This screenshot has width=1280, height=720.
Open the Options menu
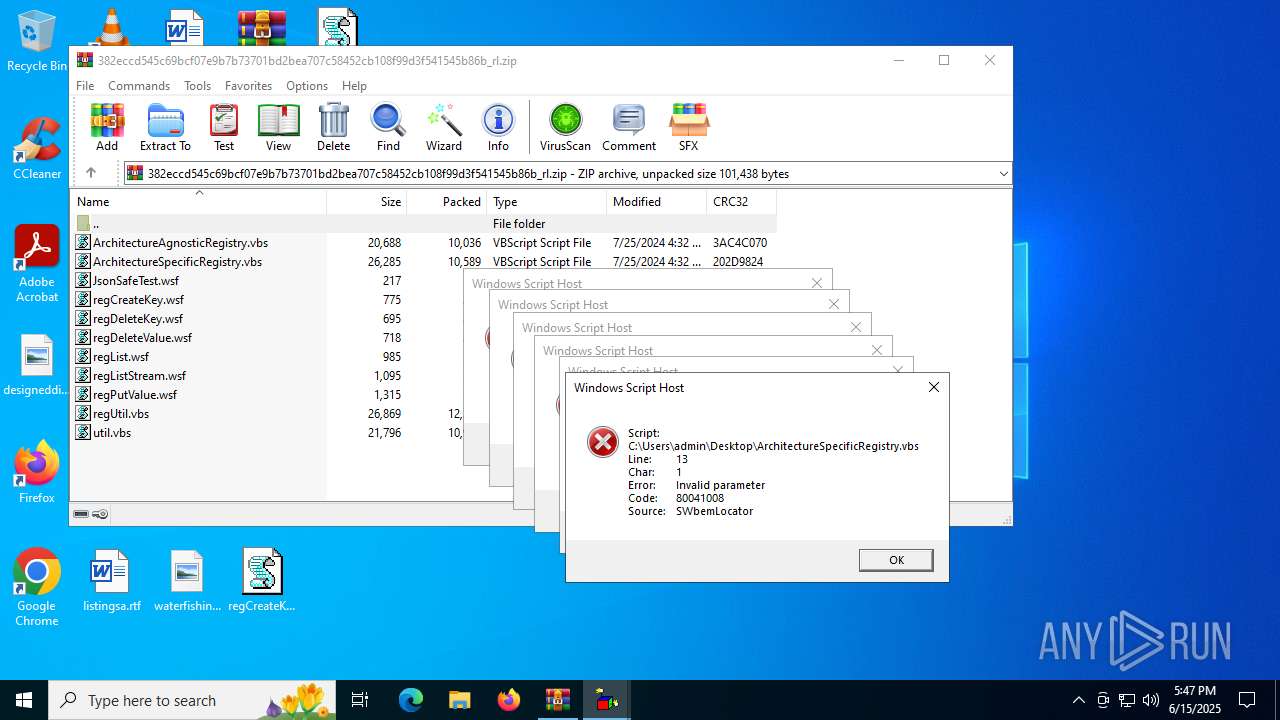[307, 86]
